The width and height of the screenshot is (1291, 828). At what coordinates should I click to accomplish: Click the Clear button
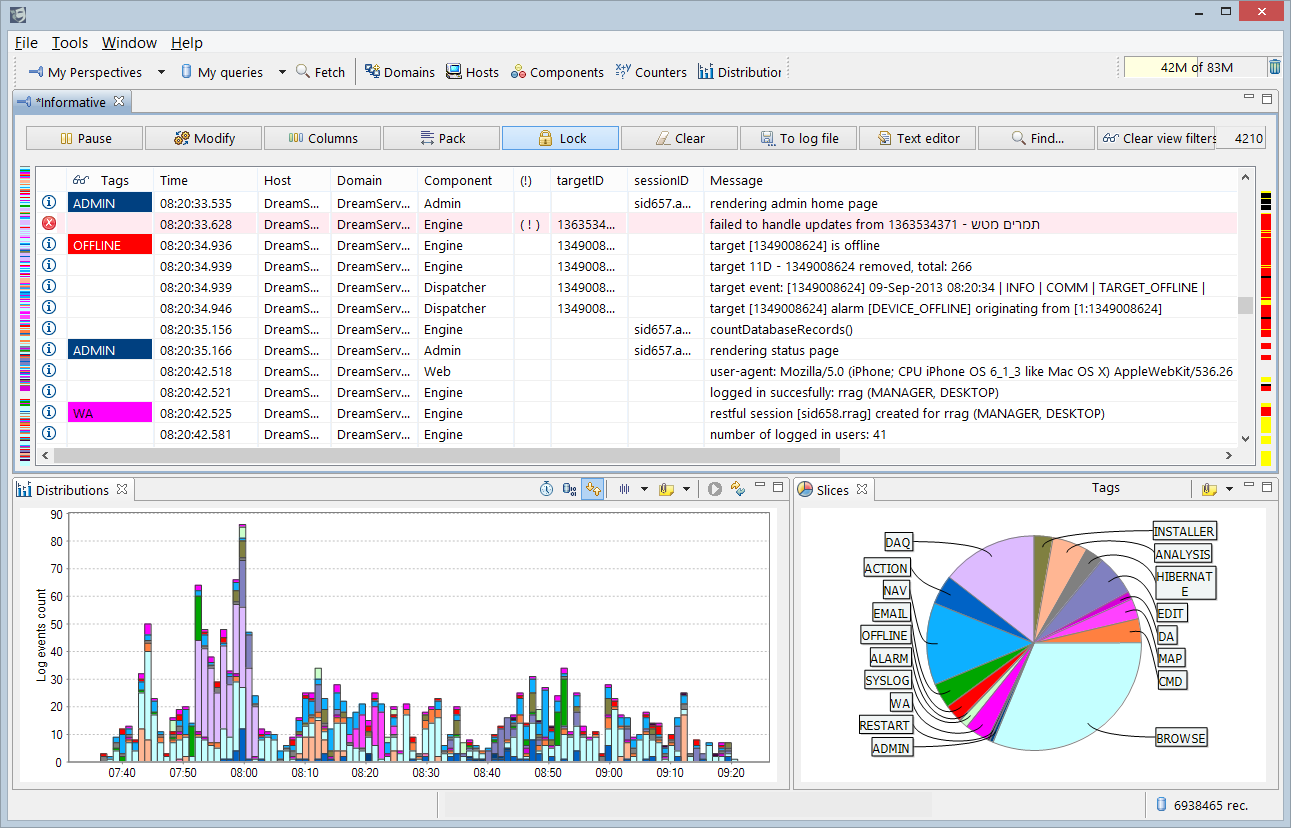point(680,138)
